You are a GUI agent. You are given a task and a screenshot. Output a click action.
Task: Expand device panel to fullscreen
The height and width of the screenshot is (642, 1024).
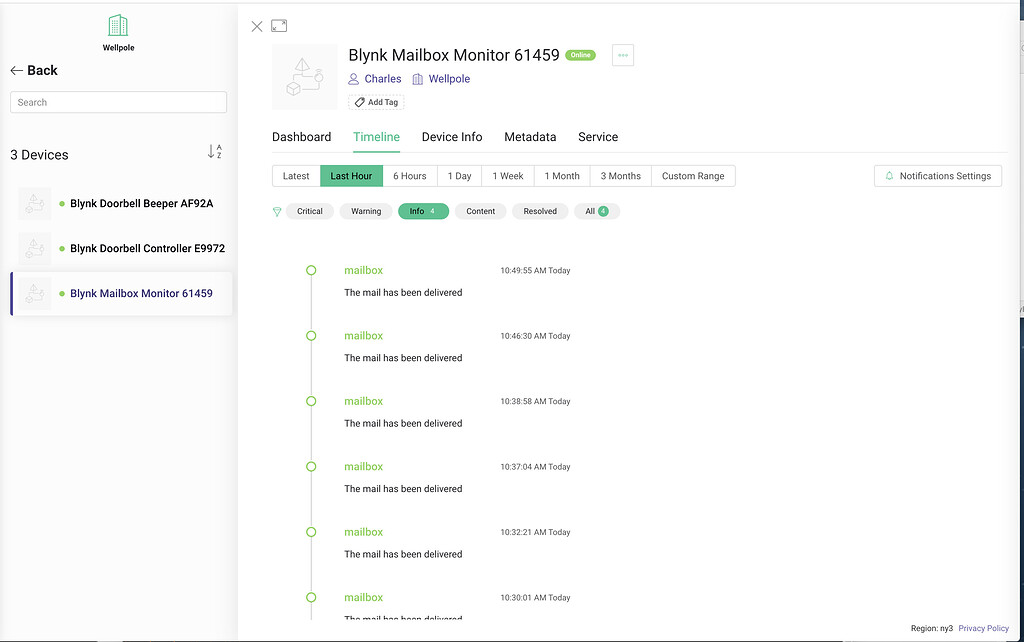click(279, 25)
